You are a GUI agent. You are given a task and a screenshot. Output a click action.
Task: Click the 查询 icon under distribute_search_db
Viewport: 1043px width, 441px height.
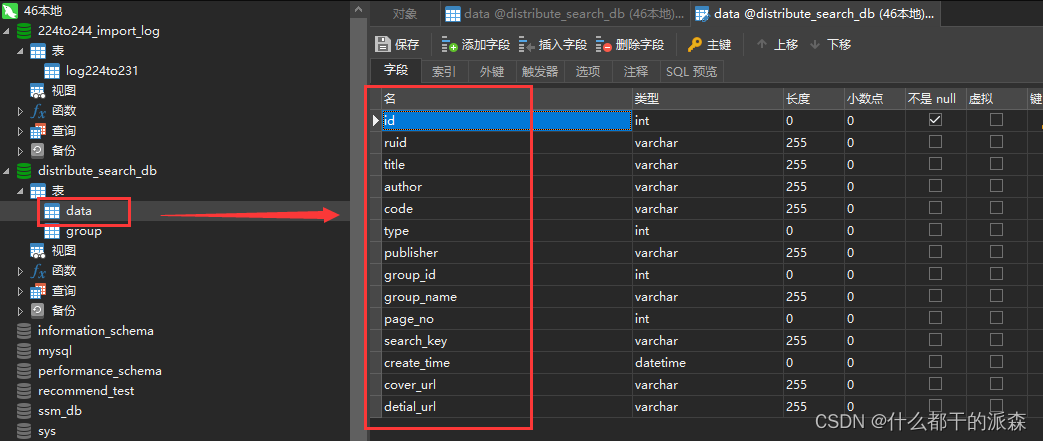(38, 291)
